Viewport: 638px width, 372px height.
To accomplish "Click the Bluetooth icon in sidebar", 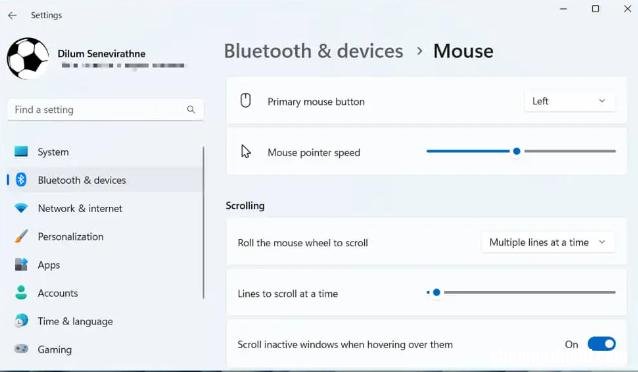I will click(x=21, y=180).
